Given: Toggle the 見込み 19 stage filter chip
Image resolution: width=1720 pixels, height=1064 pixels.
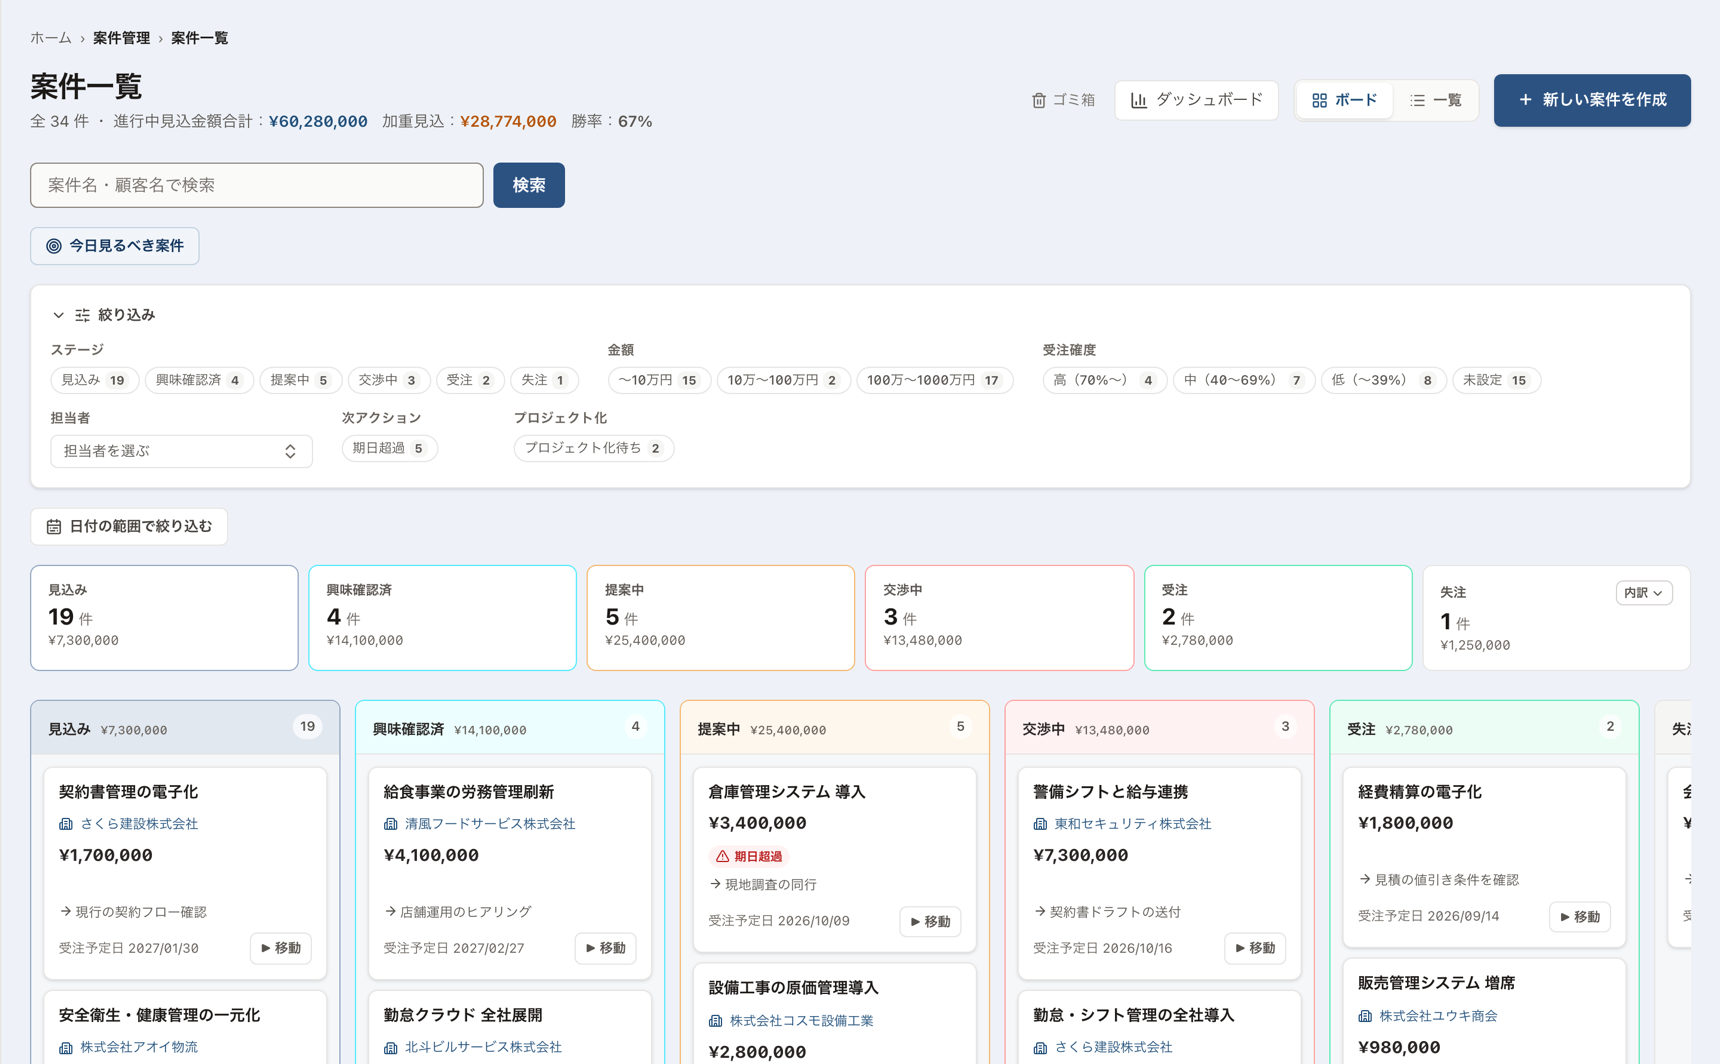Looking at the screenshot, I should pos(94,380).
